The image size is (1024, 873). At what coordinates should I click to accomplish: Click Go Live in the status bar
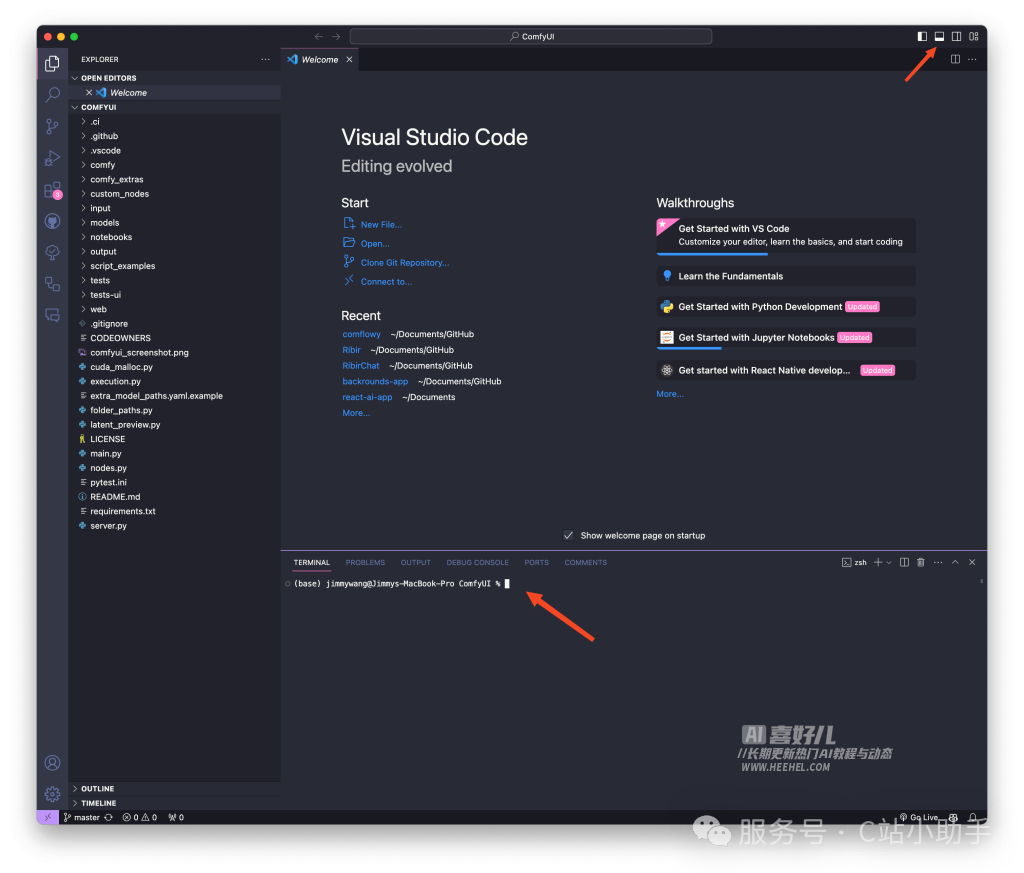tap(919, 817)
